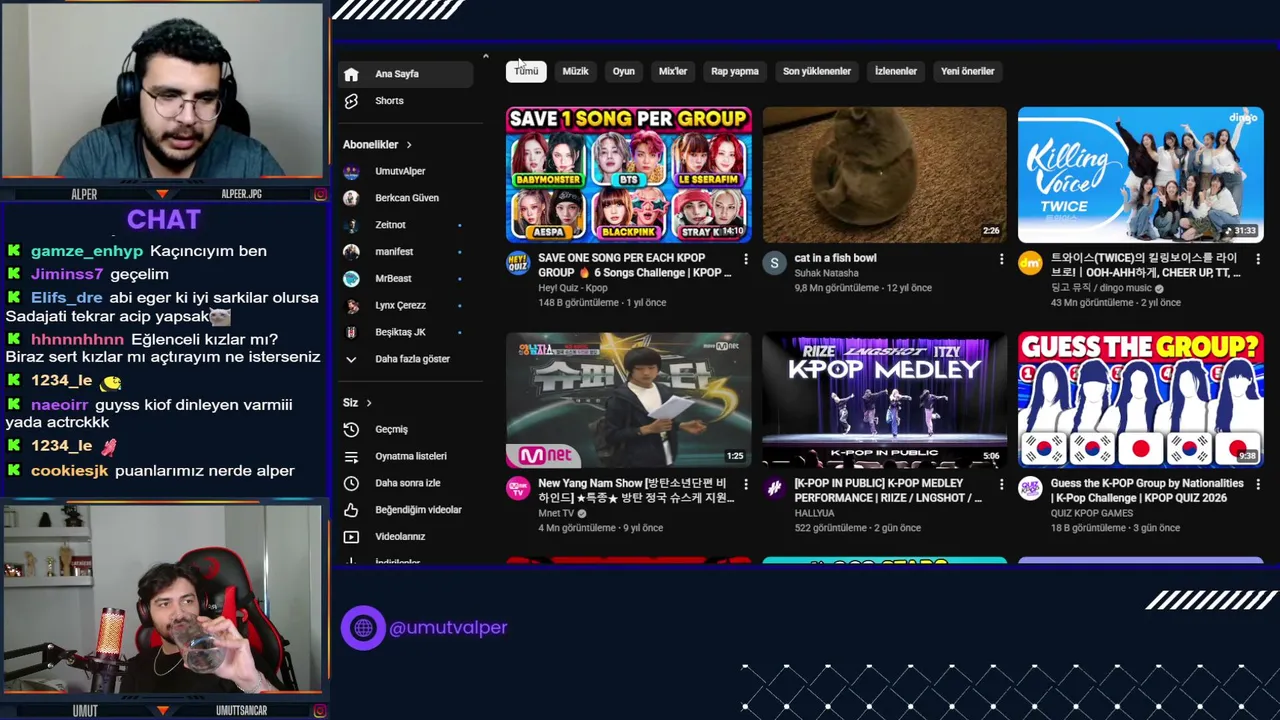Click chat username Jiminss7
This screenshot has width=1280, height=720.
click(67, 274)
